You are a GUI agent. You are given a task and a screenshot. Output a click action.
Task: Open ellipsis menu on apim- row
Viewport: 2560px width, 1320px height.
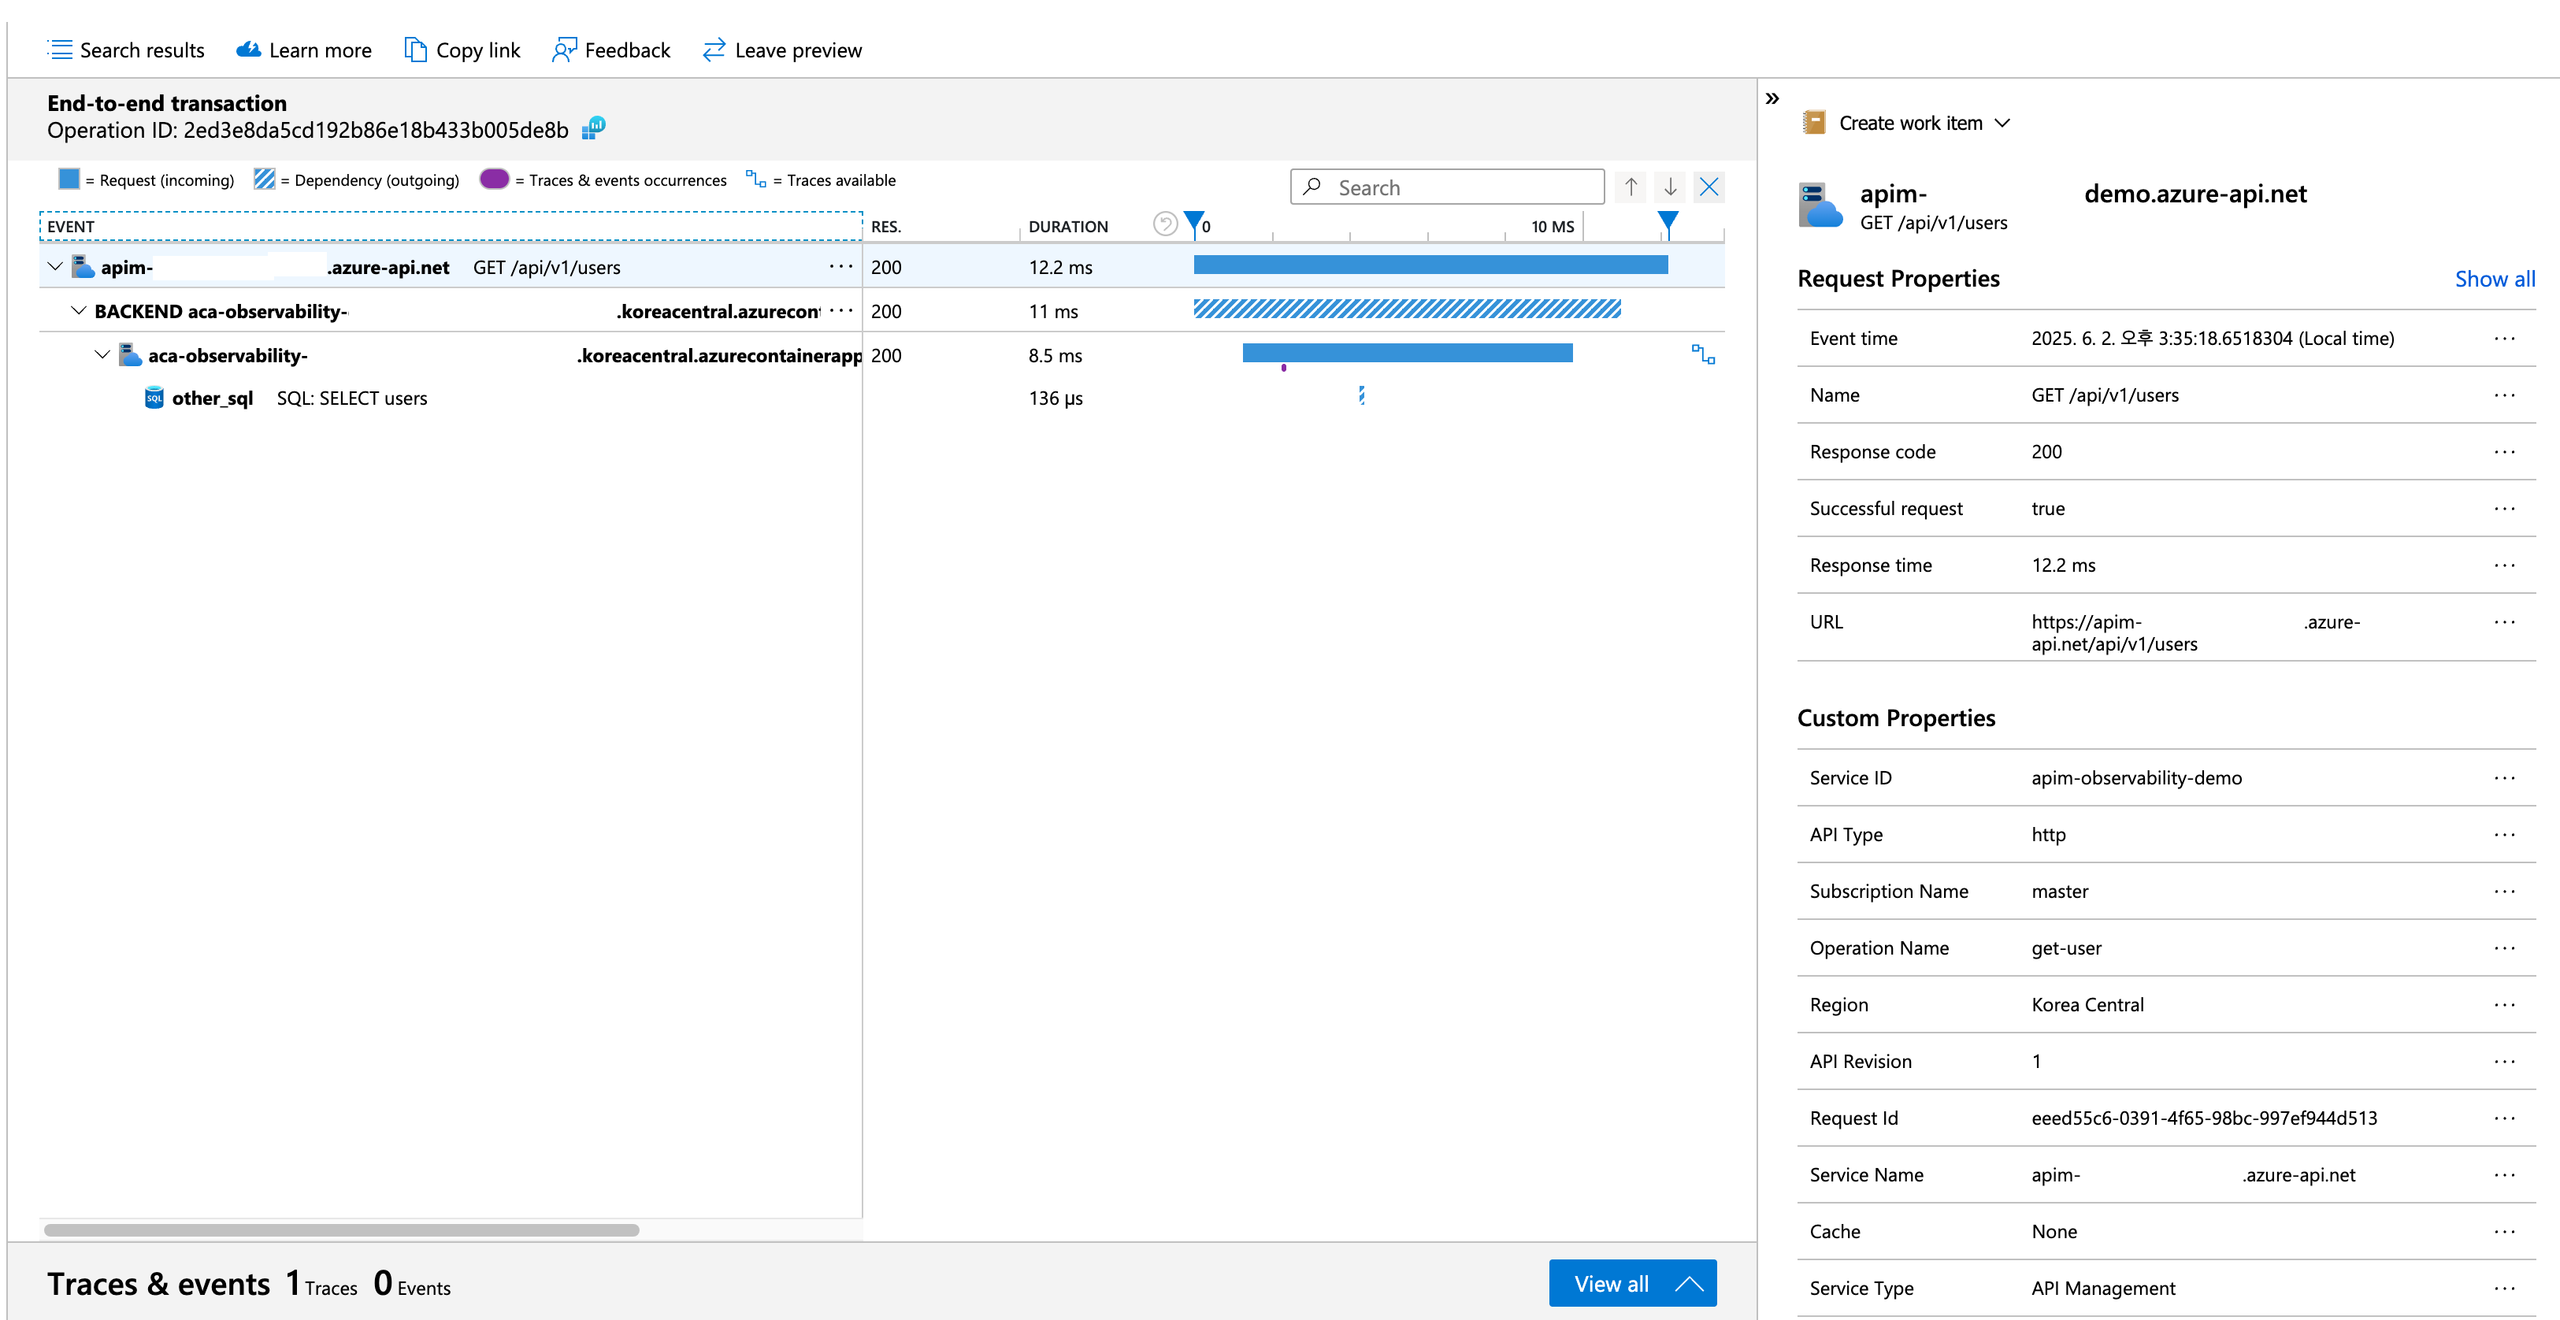841,267
